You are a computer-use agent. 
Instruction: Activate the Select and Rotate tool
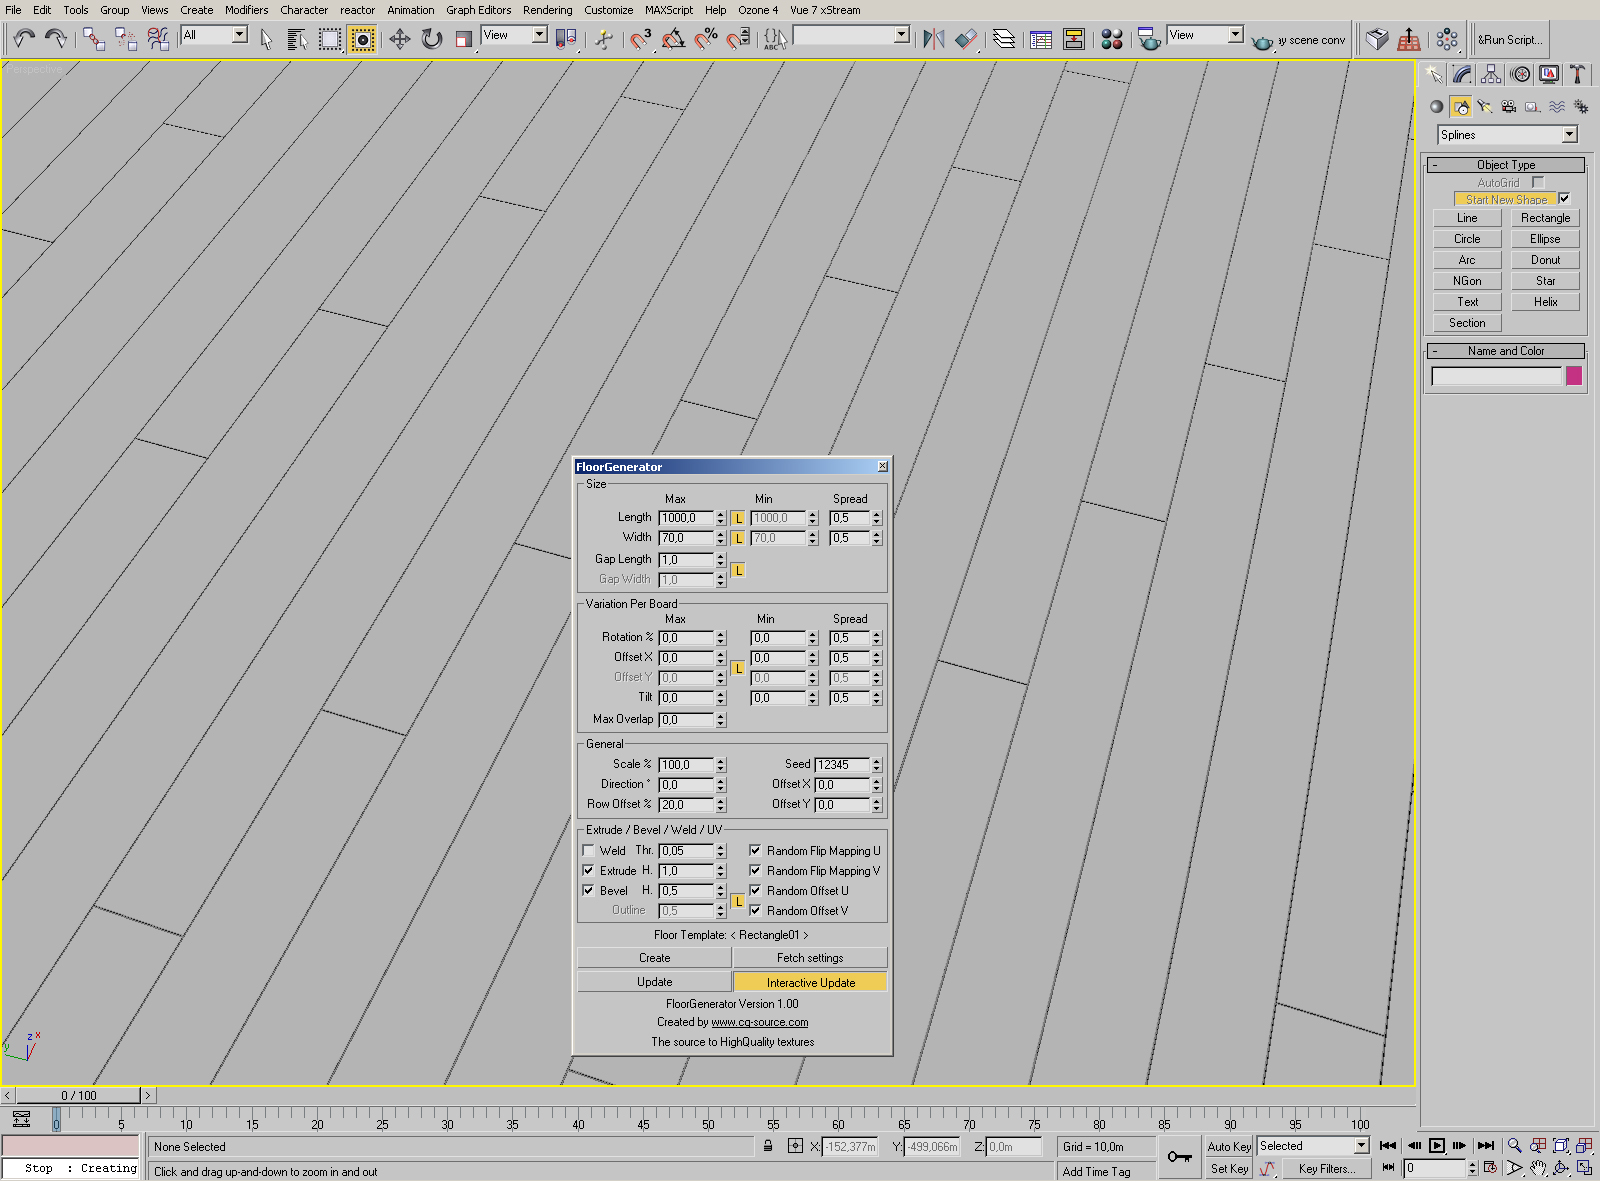[431, 39]
